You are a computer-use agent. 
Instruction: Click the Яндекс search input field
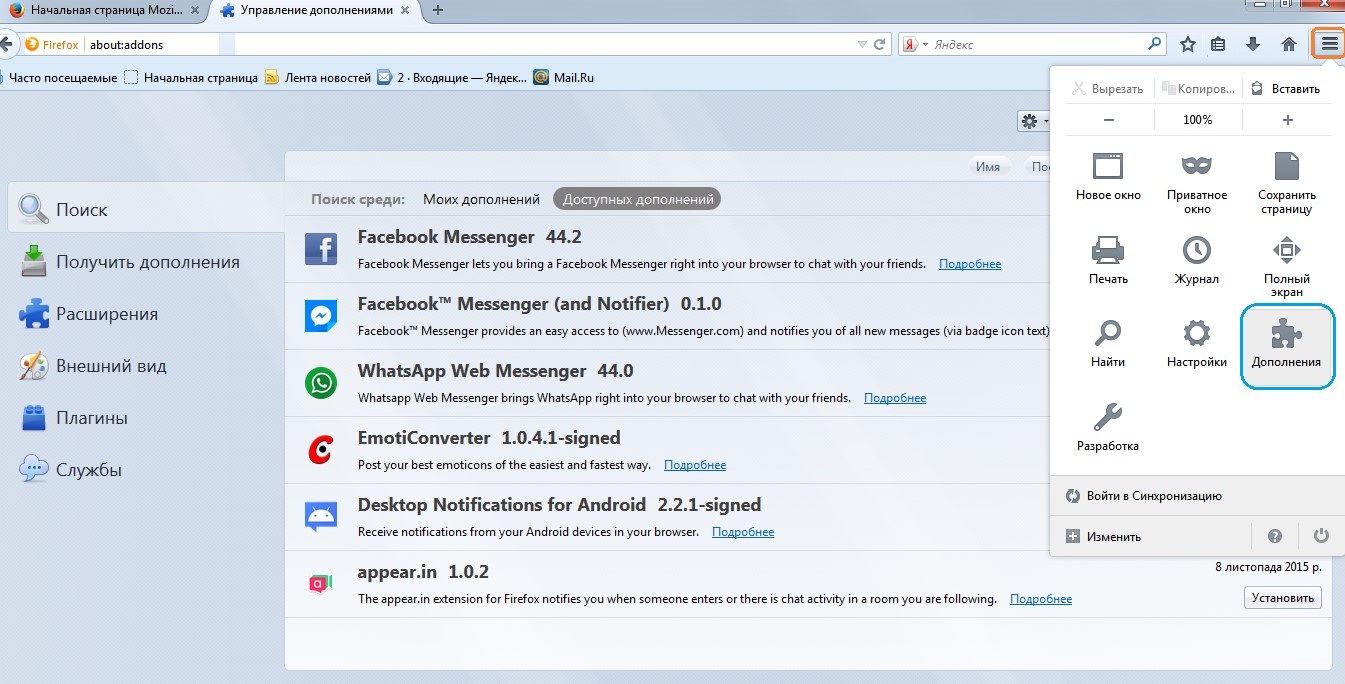click(1038, 45)
